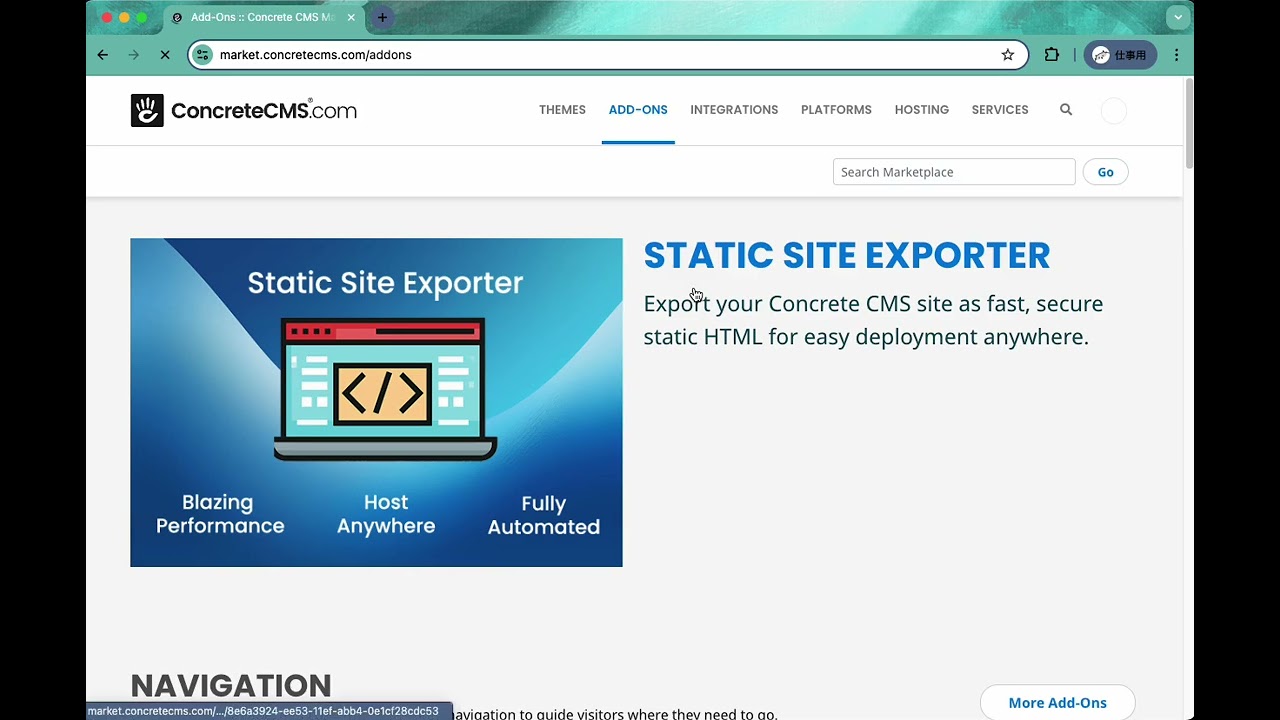This screenshot has height=720, width=1280.
Task: Click the Navigation section heading
Action: coord(231,685)
